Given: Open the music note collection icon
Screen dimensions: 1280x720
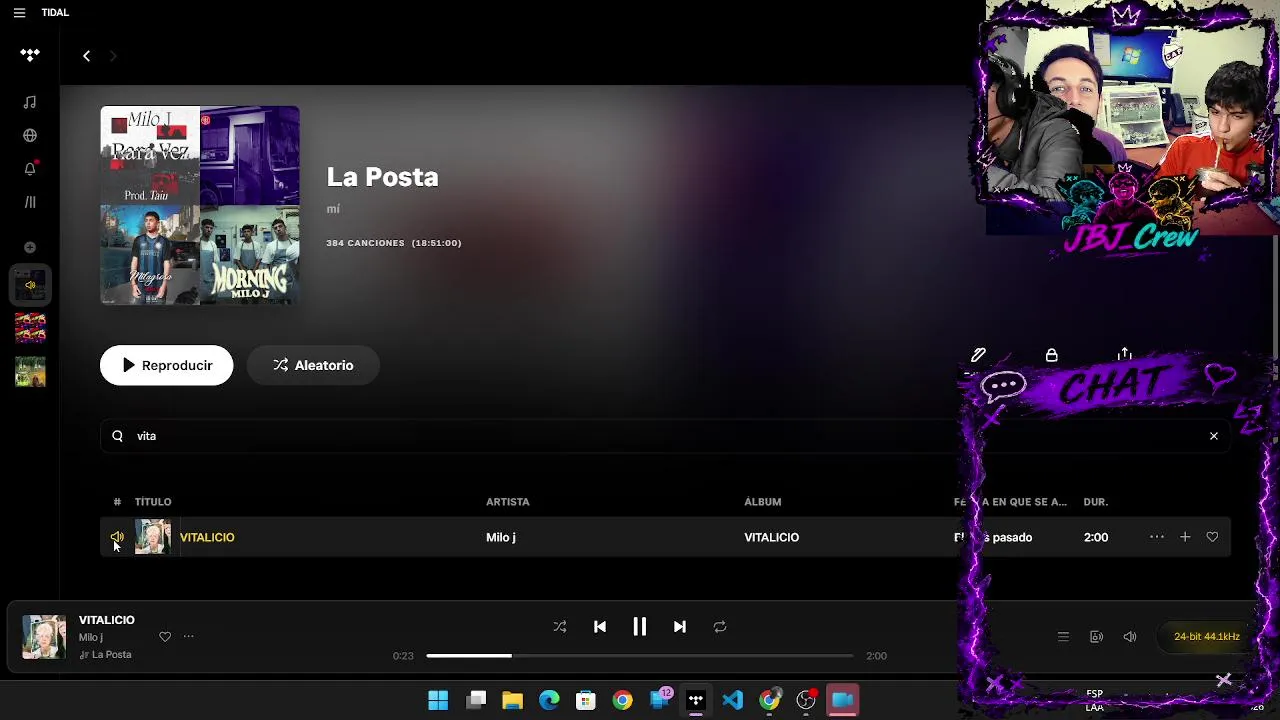Looking at the screenshot, I should (30, 102).
